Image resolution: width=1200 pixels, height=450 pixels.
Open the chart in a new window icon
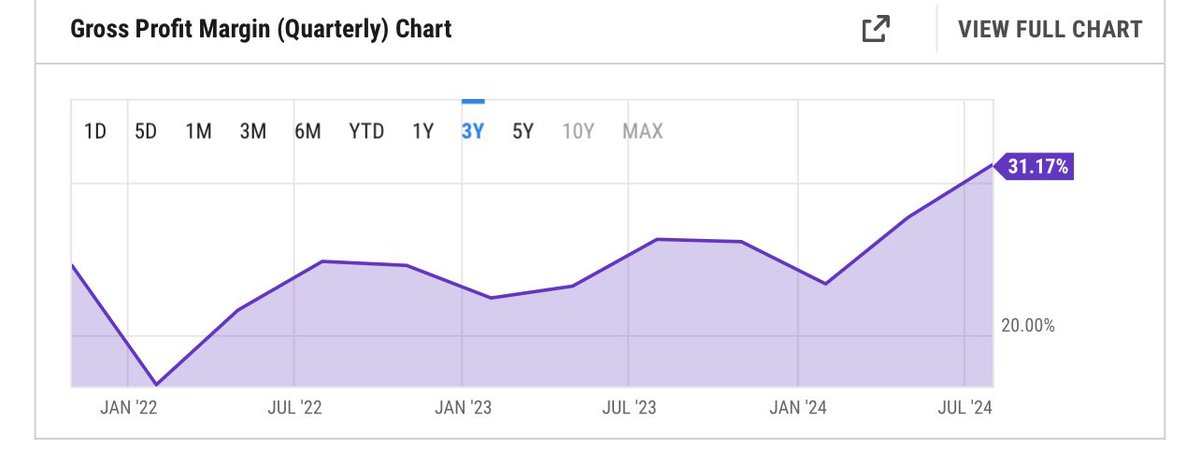coord(875,29)
